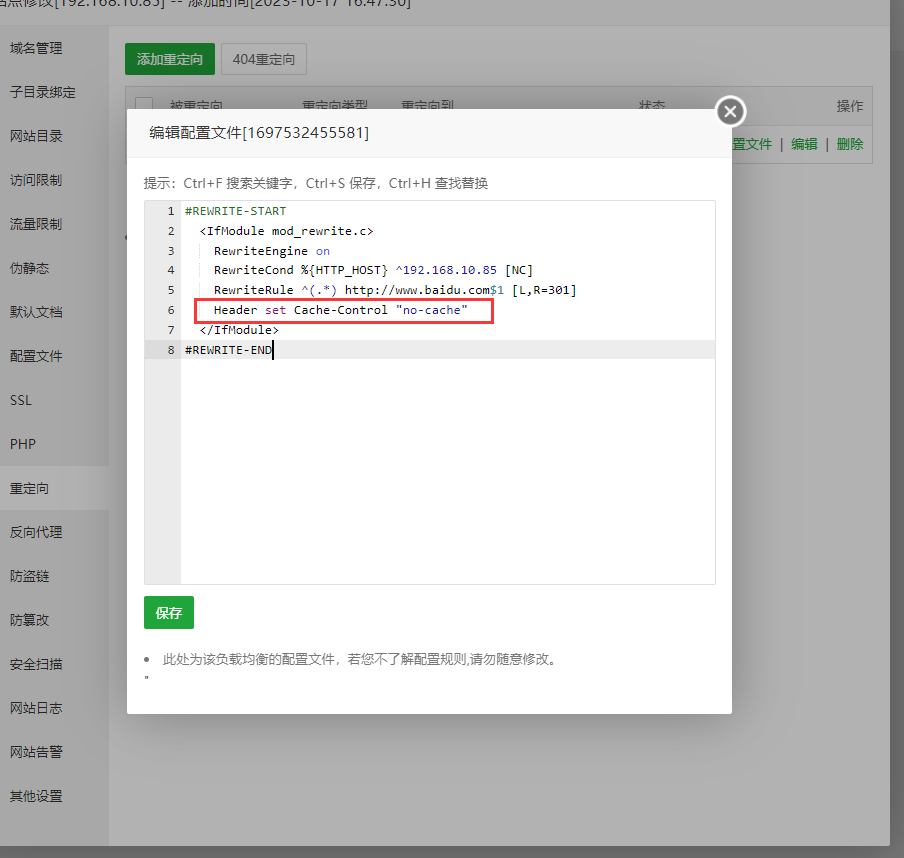904x858 pixels.
Task: Go to 访问限制 settings
Action: click(x=36, y=180)
